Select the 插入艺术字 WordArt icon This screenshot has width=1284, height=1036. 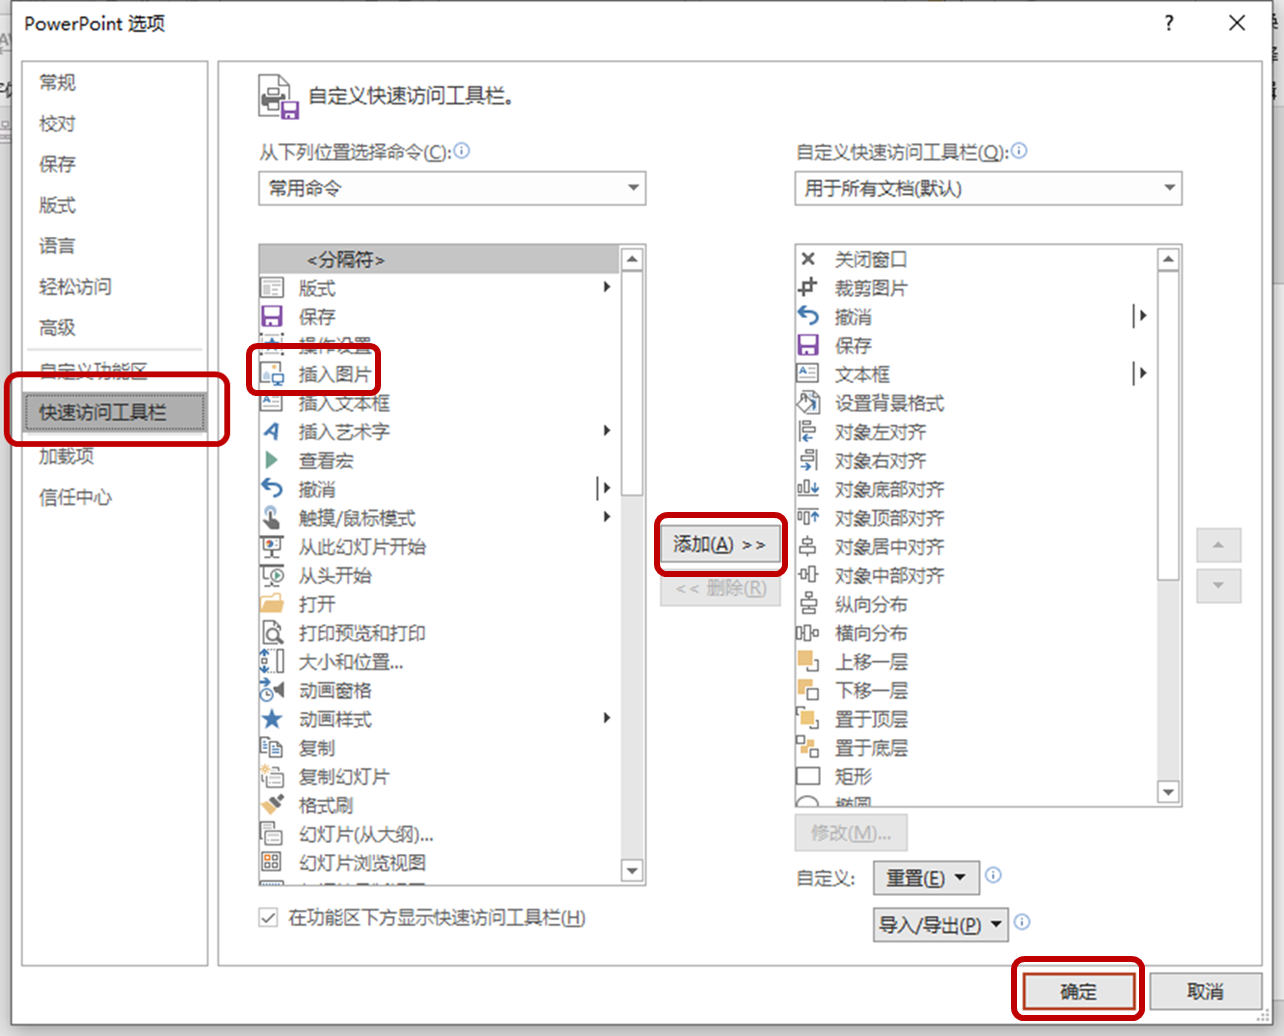coord(272,432)
